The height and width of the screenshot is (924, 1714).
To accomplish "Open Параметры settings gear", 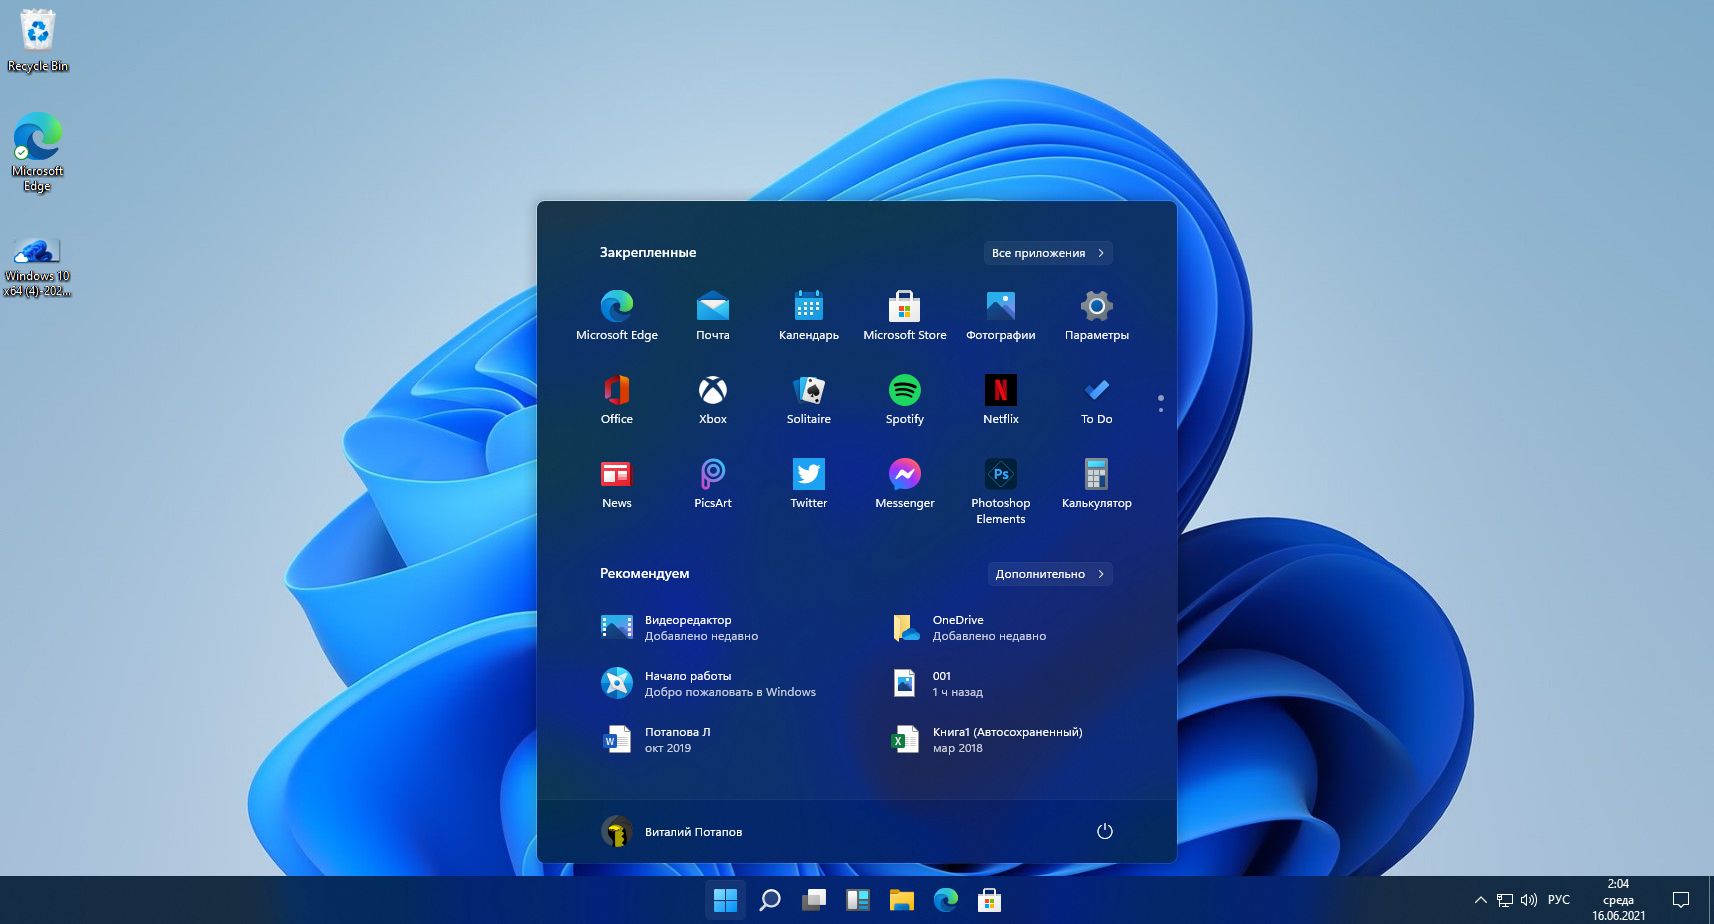I will coord(1097,315).
